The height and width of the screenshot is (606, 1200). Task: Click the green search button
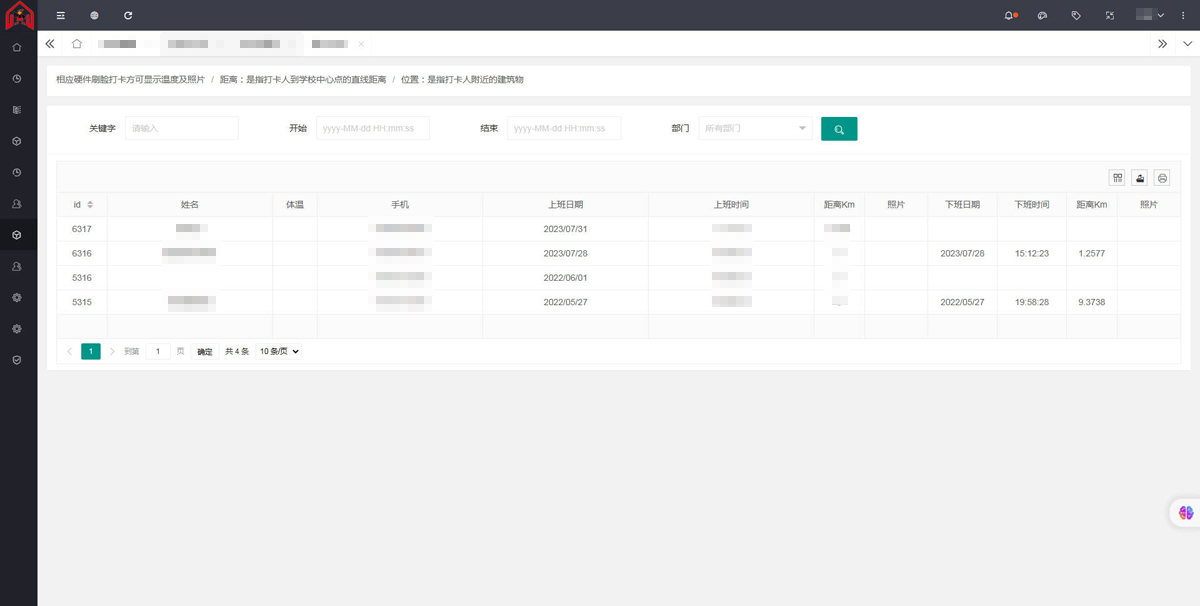838,129
